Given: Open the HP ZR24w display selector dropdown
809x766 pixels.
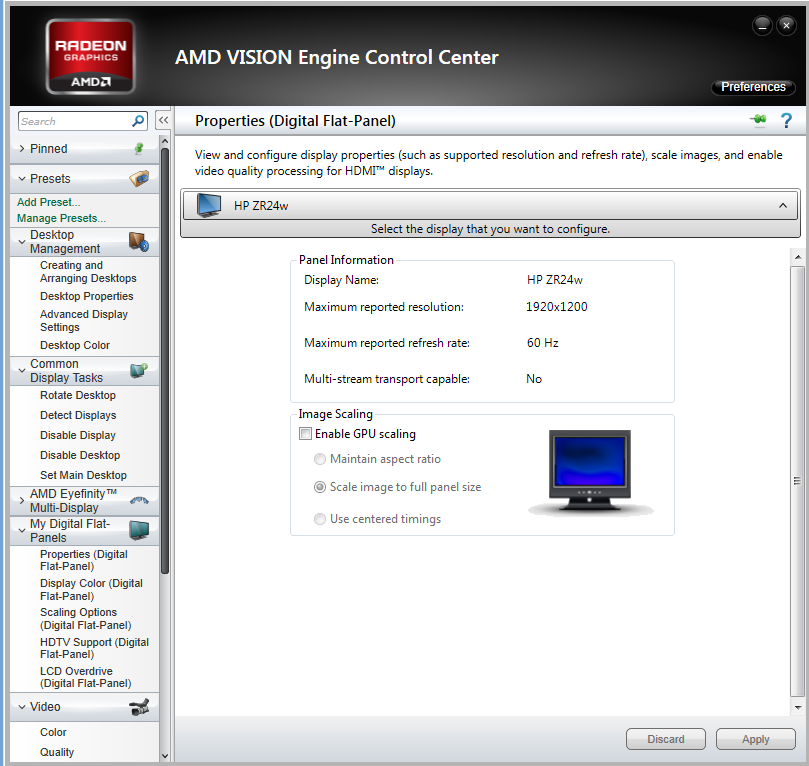Looking at the screenshot, I should pyautogui.click(x=490, y=205).
